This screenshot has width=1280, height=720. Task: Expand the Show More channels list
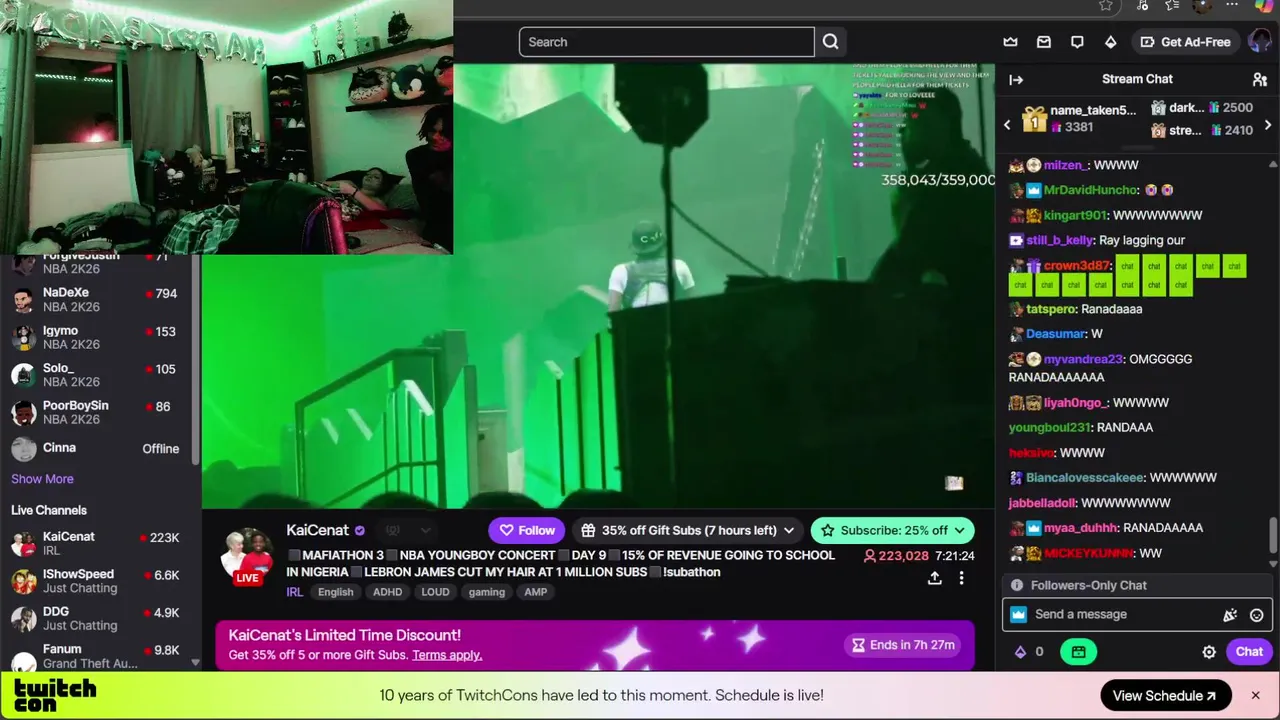pos(42,479)
